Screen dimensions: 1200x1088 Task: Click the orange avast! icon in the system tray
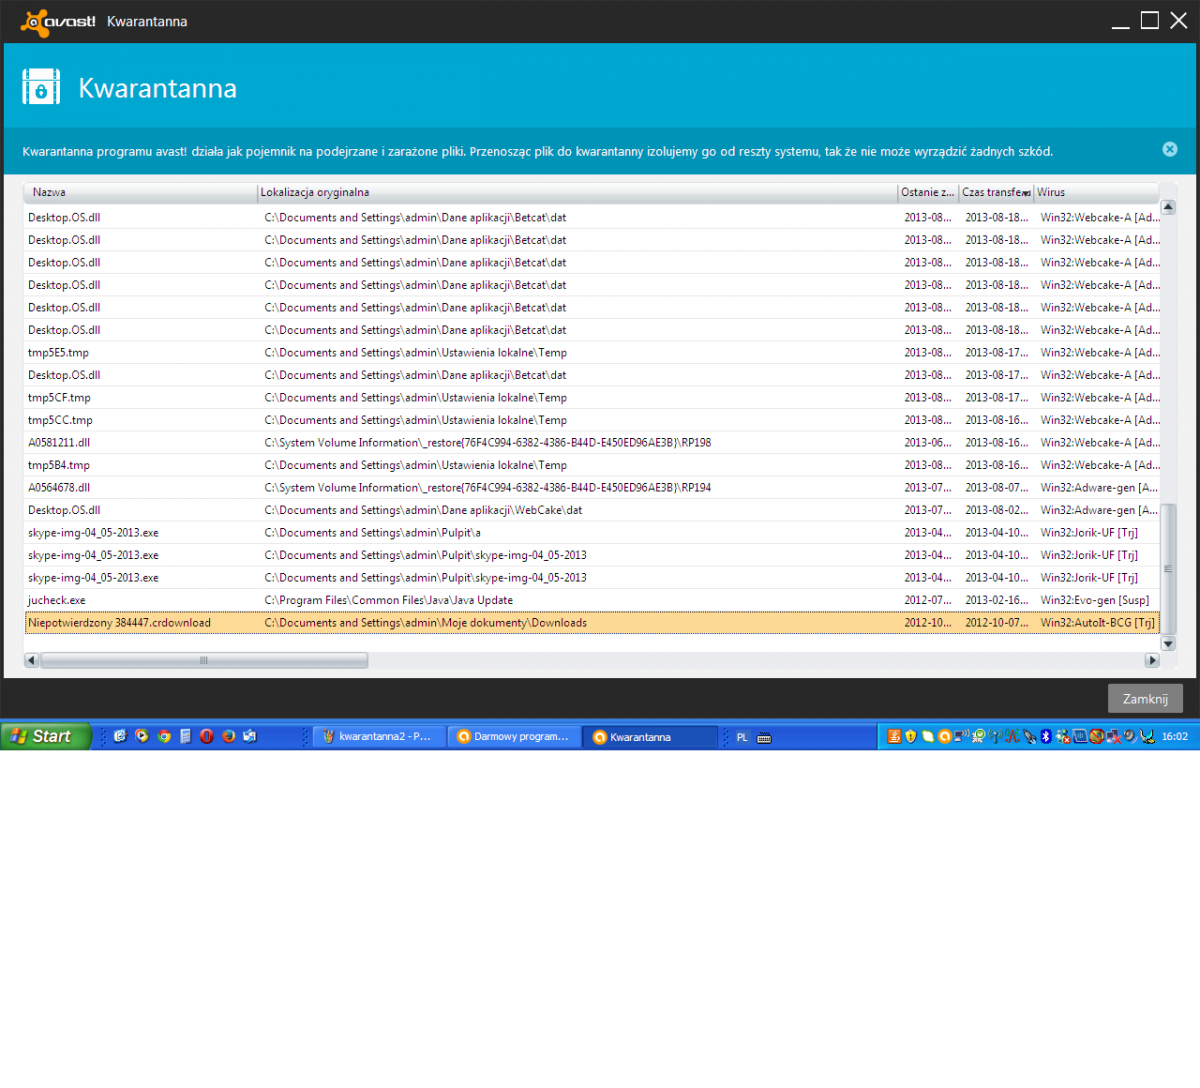pyautogui.click(x=944, y=737)
